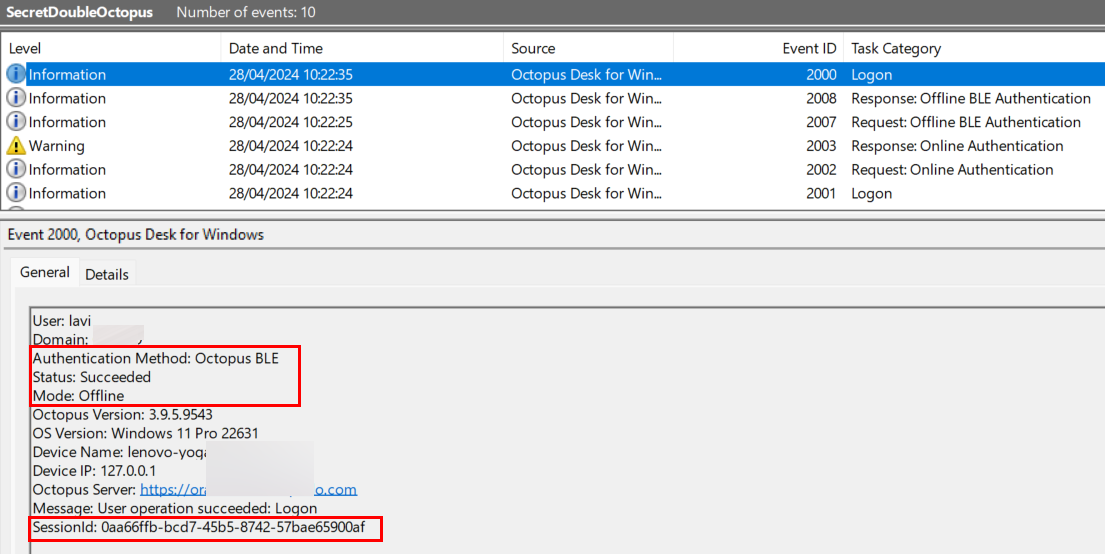The height and width of the screenshot is (554, 1105).
Task: Click Event ID cell 2003
Action: 821,146
